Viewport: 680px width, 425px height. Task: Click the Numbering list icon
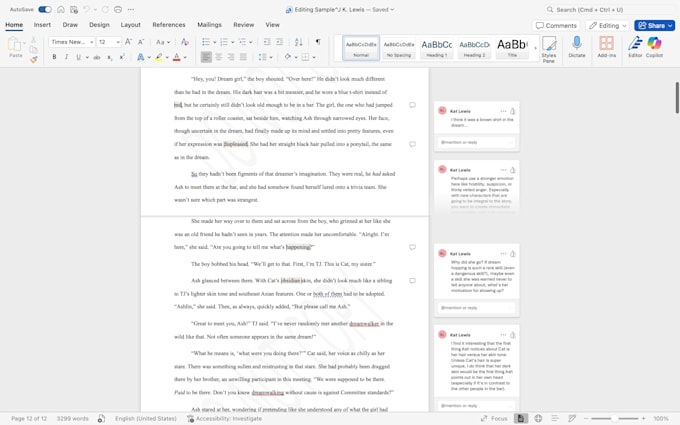224,42
